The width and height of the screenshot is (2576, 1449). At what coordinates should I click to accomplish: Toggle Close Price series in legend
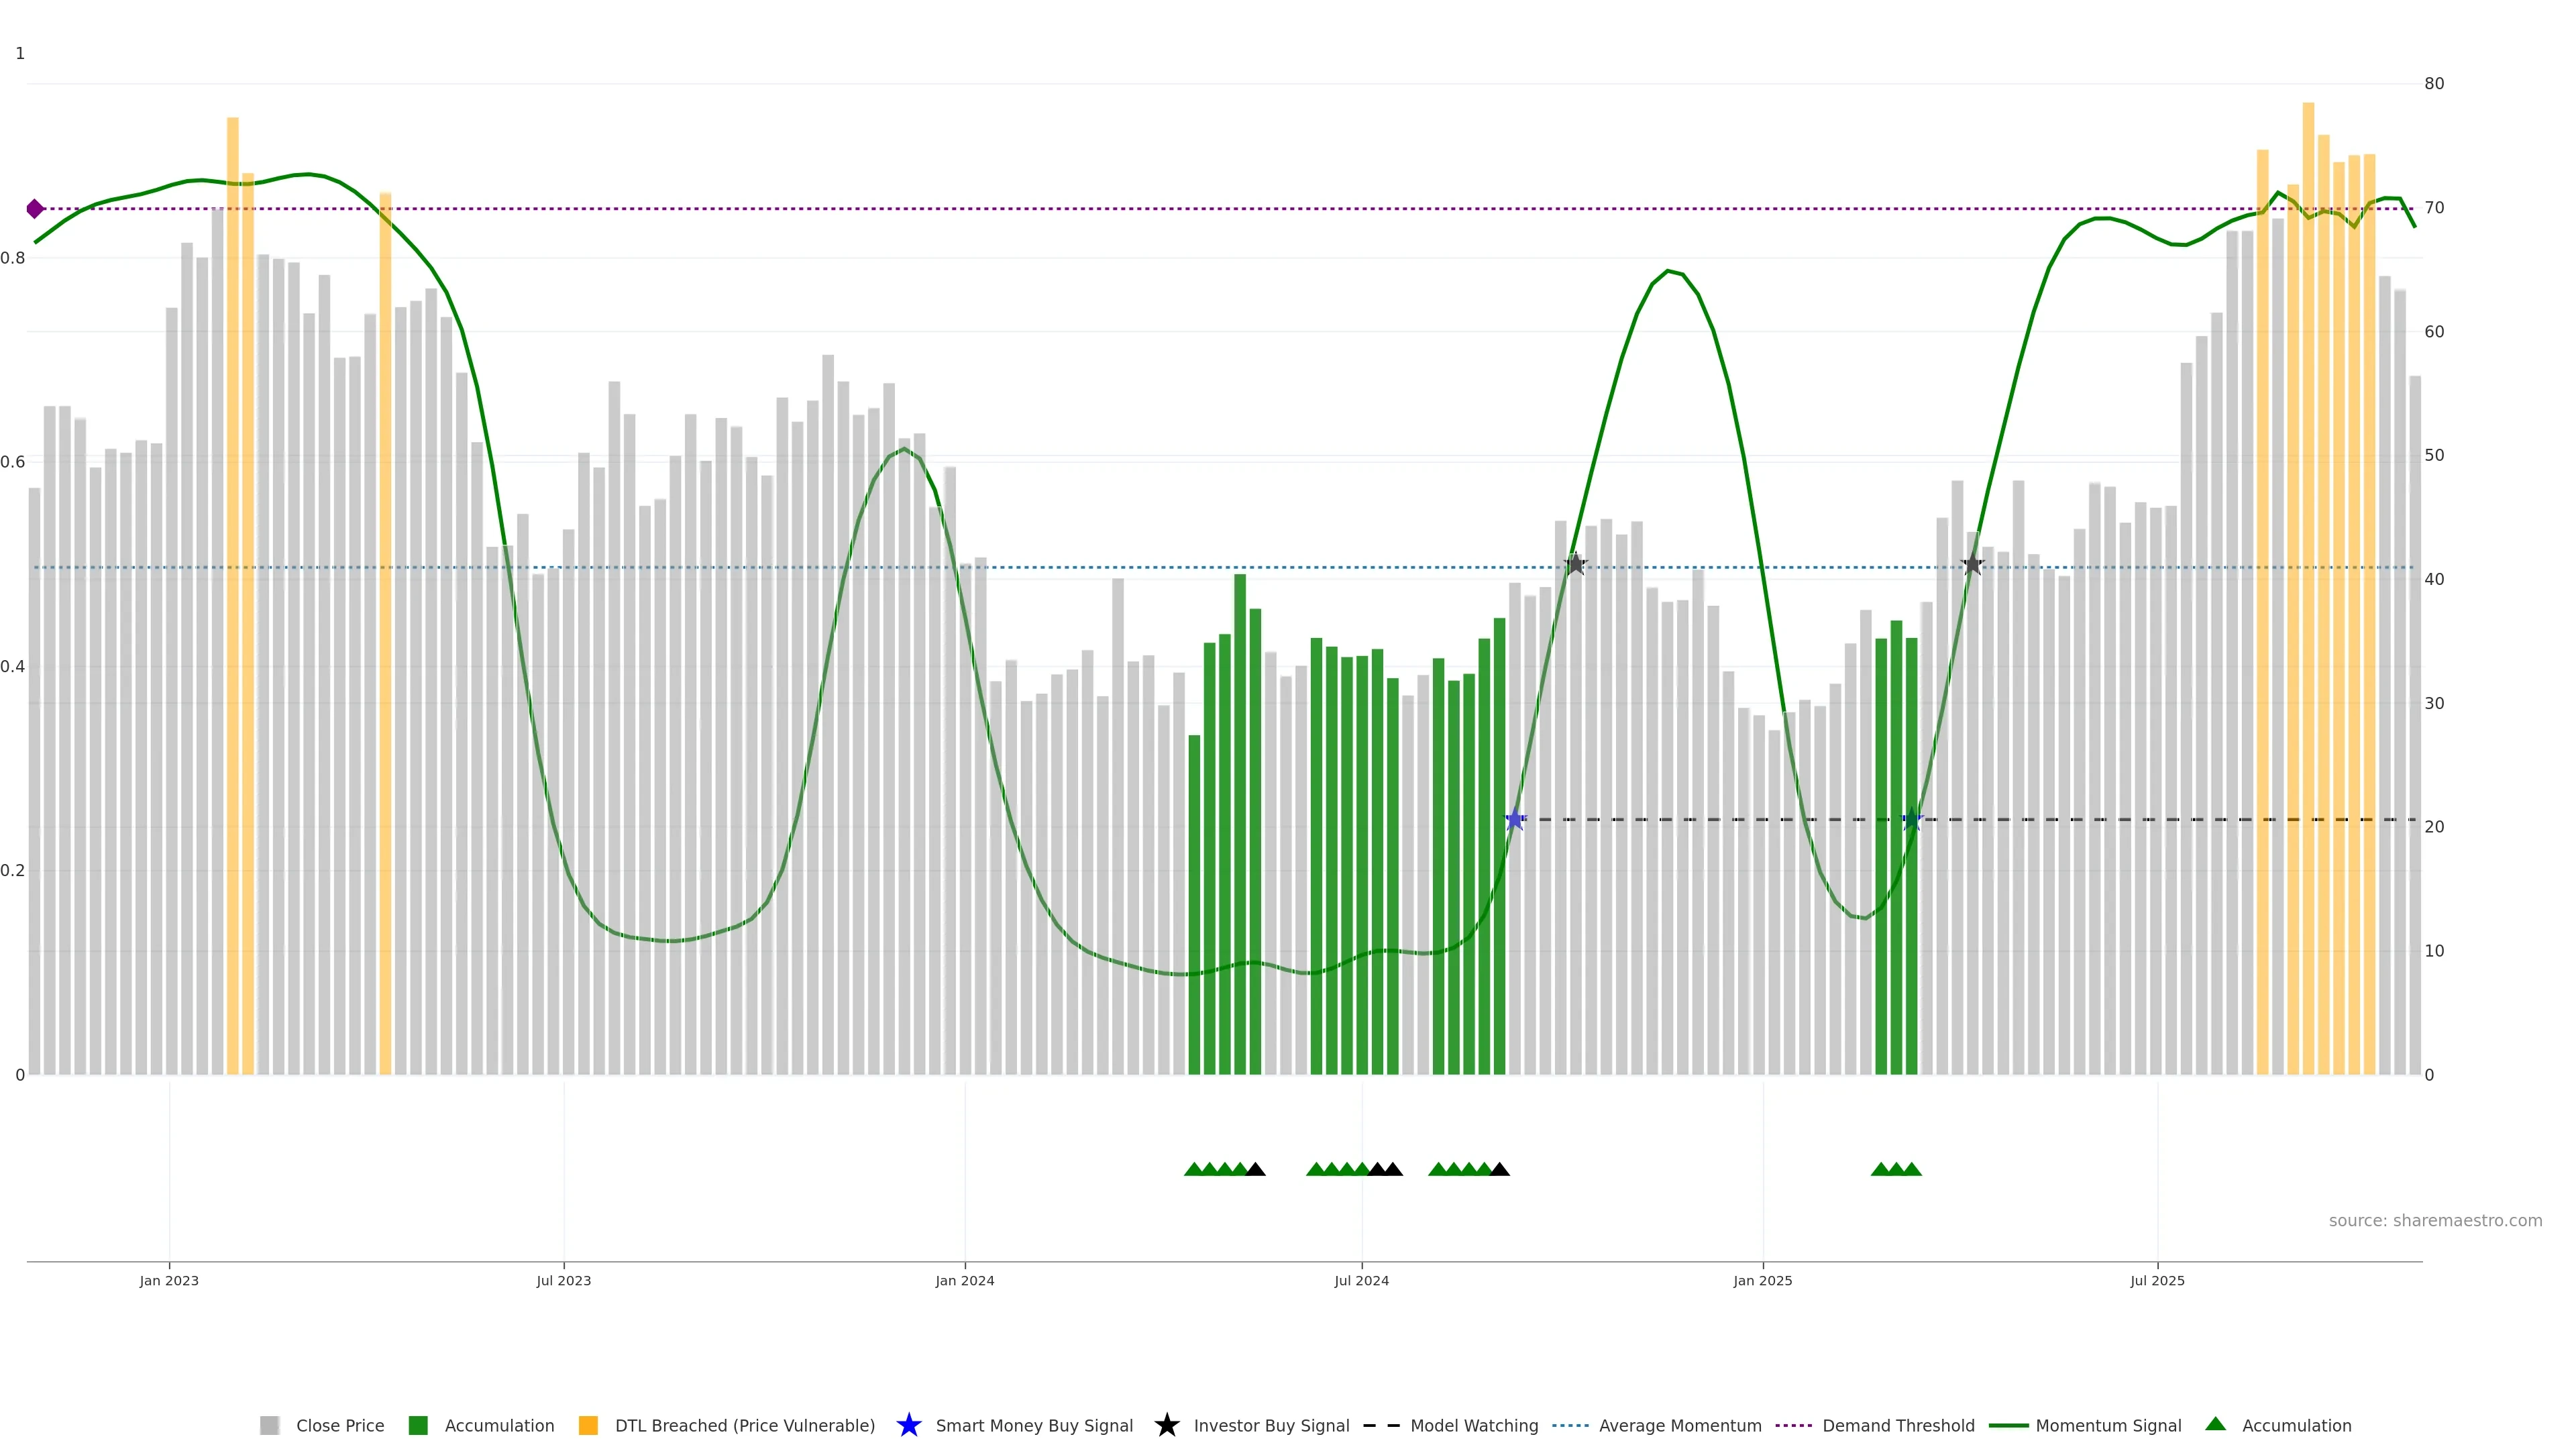[340, 1426]
